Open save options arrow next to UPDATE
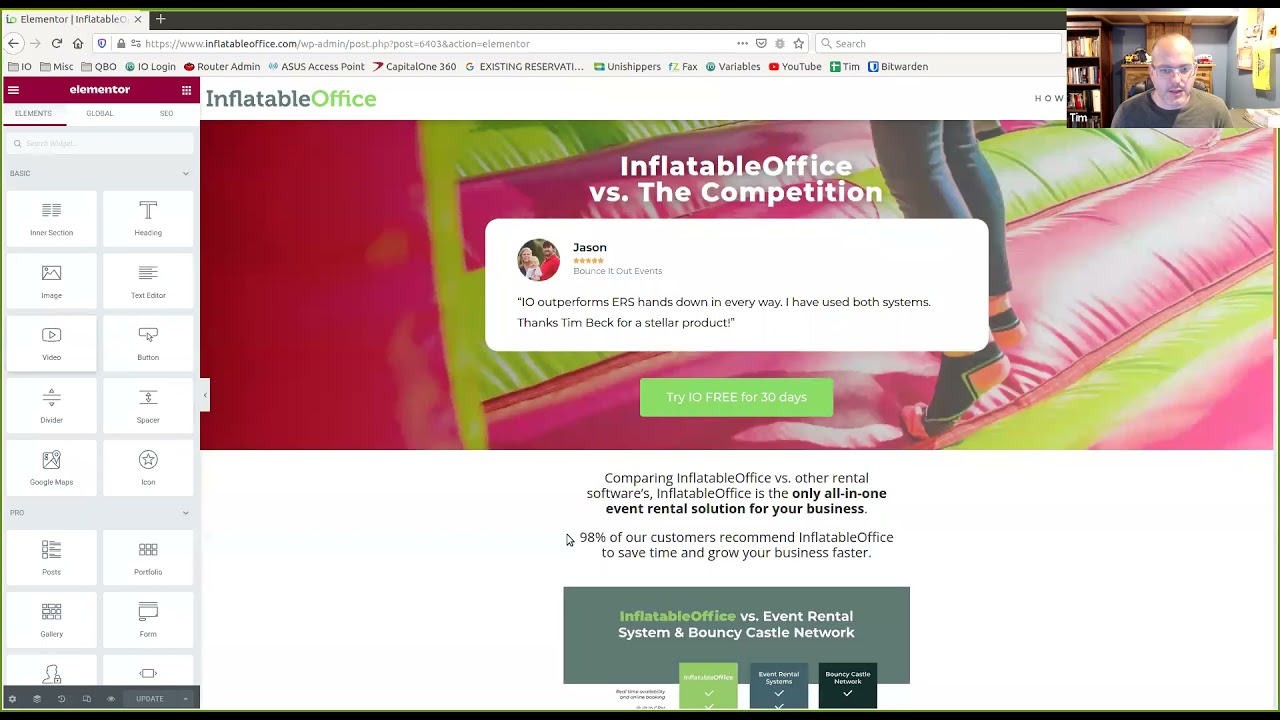The height and width of the screenshot is (720, 1280). pos(185,699)
